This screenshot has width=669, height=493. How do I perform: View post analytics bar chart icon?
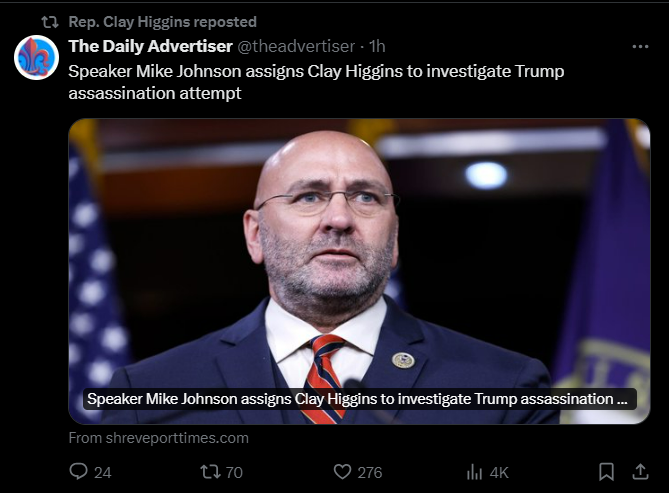click(475, 472)
